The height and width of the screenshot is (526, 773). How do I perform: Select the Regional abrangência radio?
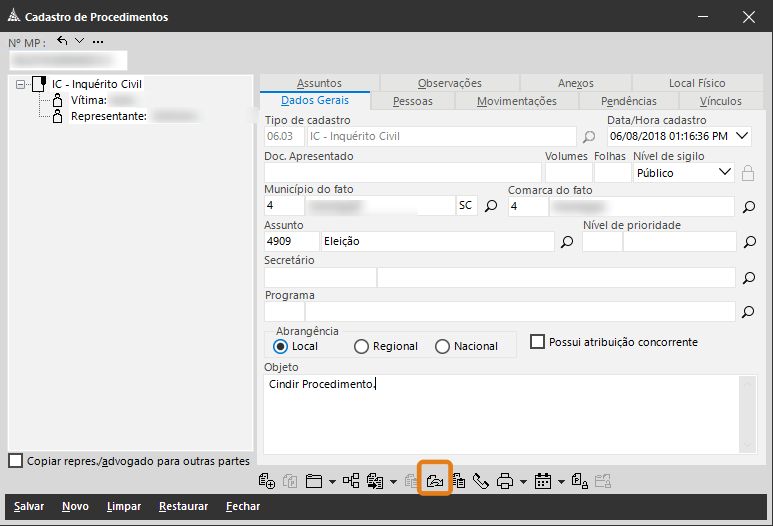point(361,347)
